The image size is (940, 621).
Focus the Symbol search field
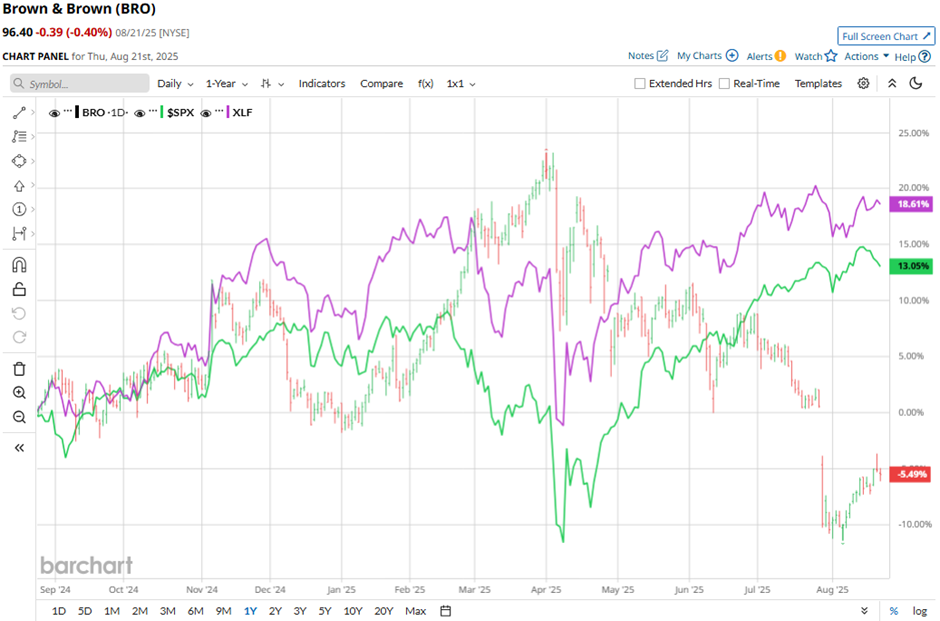[80, 83]
